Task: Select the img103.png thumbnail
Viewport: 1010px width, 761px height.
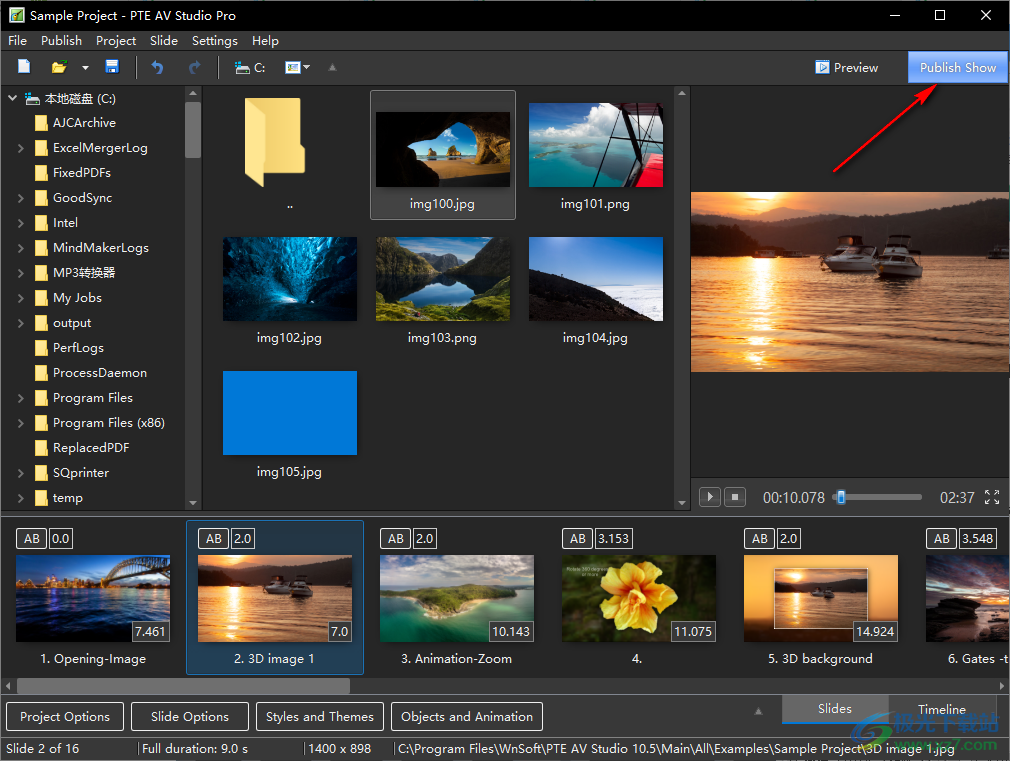Action: click(x=443, y=279)
